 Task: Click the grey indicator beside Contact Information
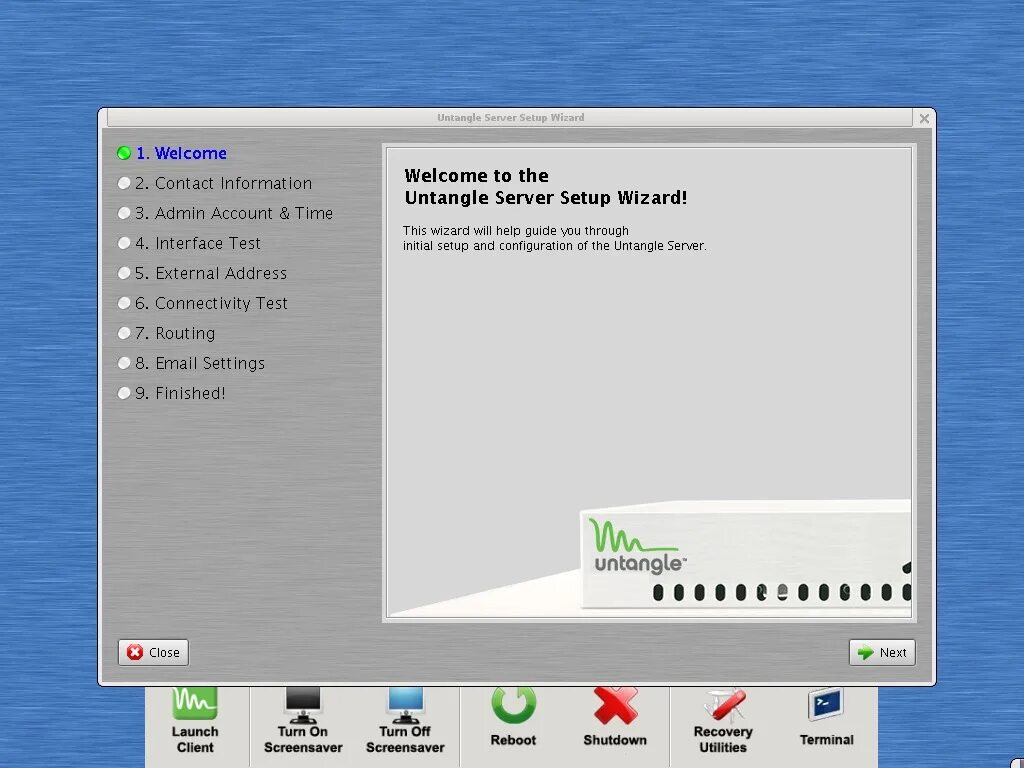tap(124, 184)
